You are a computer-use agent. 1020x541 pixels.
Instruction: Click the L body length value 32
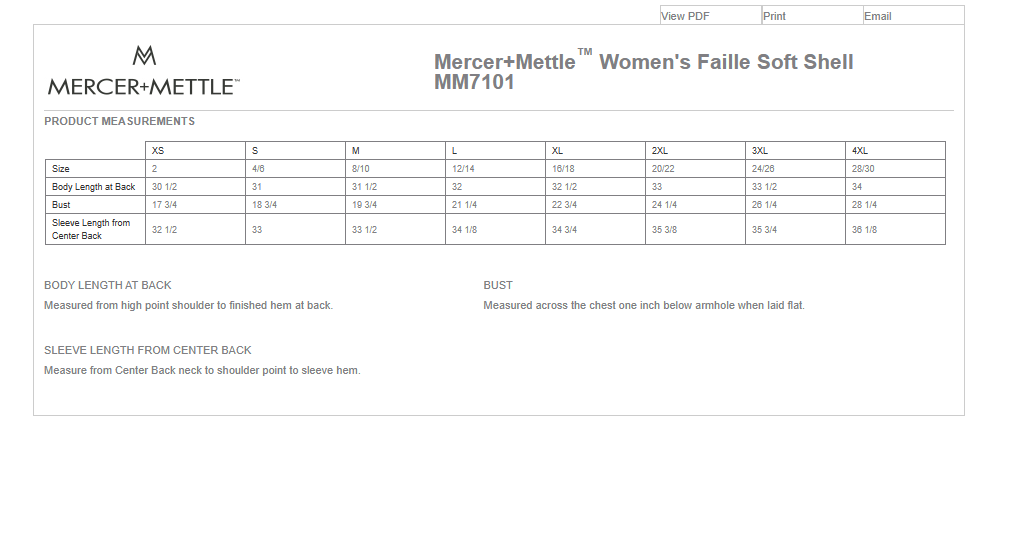pyautogui.click(x=457, y=187)
